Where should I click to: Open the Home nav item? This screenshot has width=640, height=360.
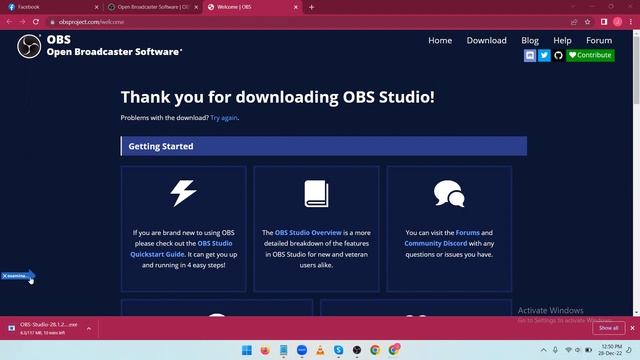click(x=440, y=40)
